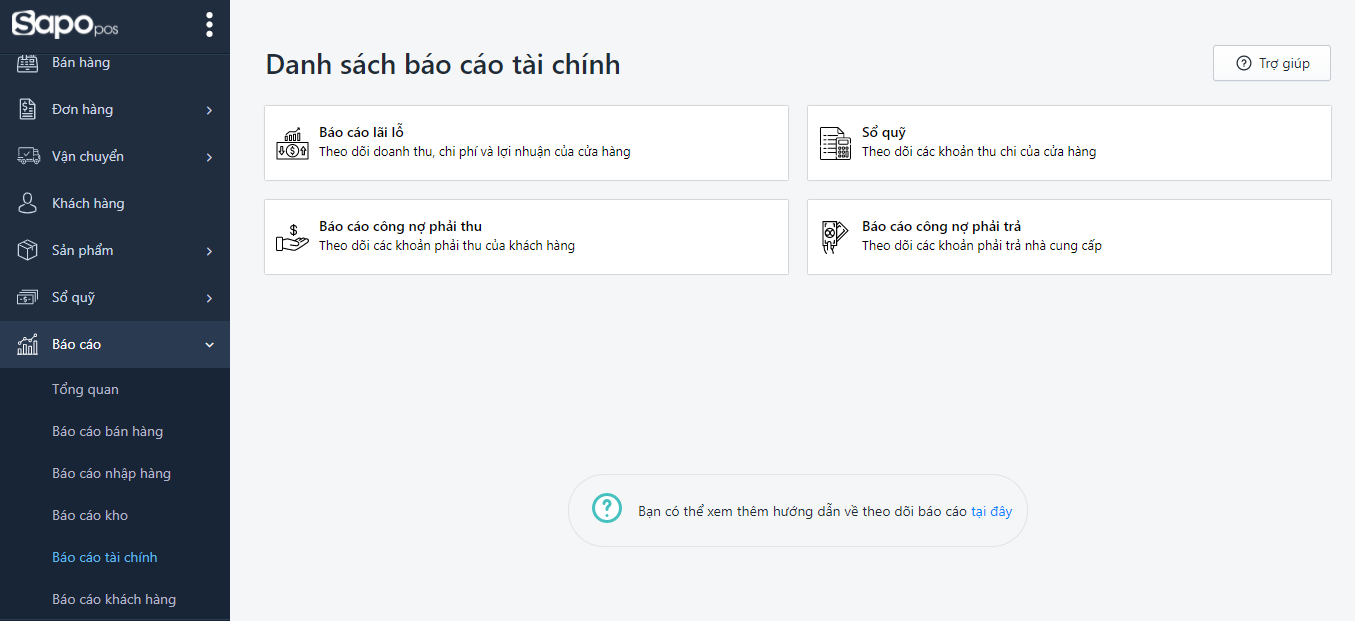The width and height of the screenshot is (1355, 621).
Task: Click the Báo cáo công nợ phải trả invoice icon
Action: [835, 236]
